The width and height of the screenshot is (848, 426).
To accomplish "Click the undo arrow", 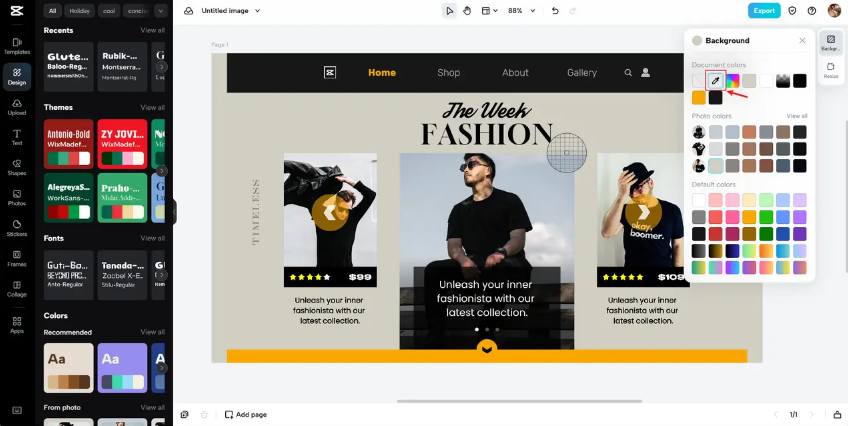I will (x=555, y=11).
